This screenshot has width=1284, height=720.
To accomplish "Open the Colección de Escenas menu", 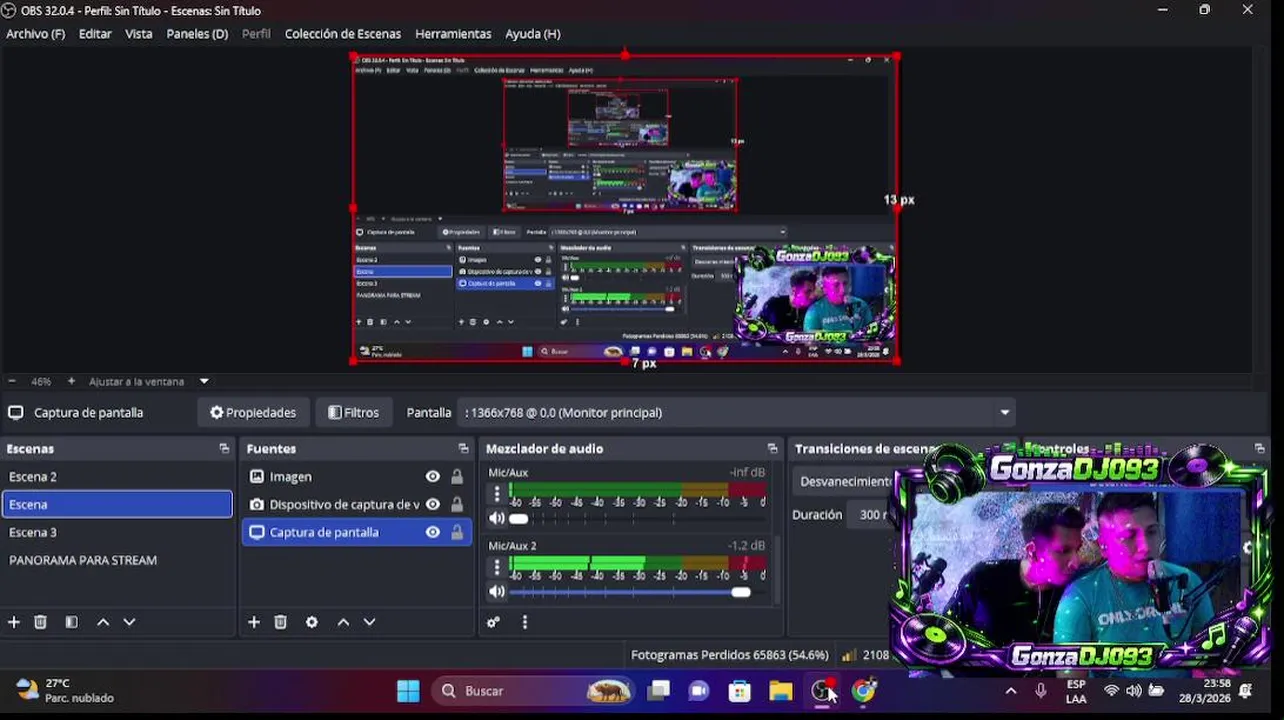I will pyautogui.click(x=343, y=34).
